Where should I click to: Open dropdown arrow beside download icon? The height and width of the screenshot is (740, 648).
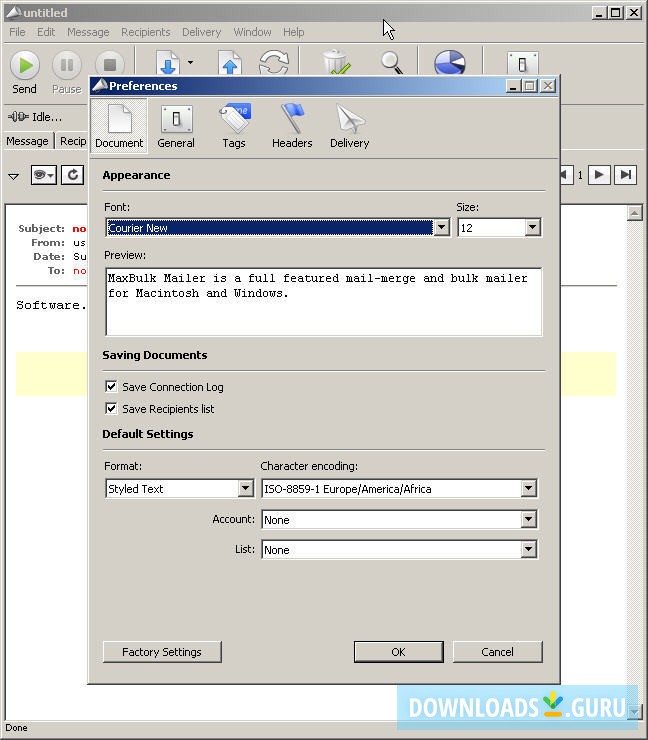pos(190,62)
